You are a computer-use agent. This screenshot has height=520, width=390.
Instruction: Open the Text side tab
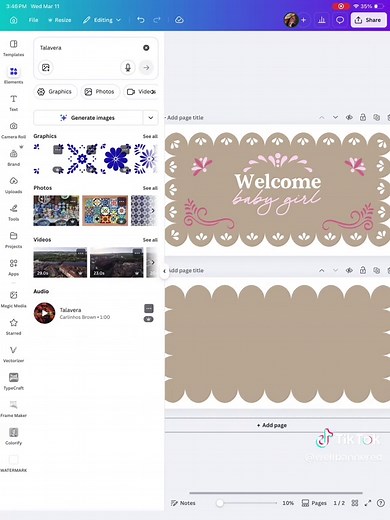14,103
